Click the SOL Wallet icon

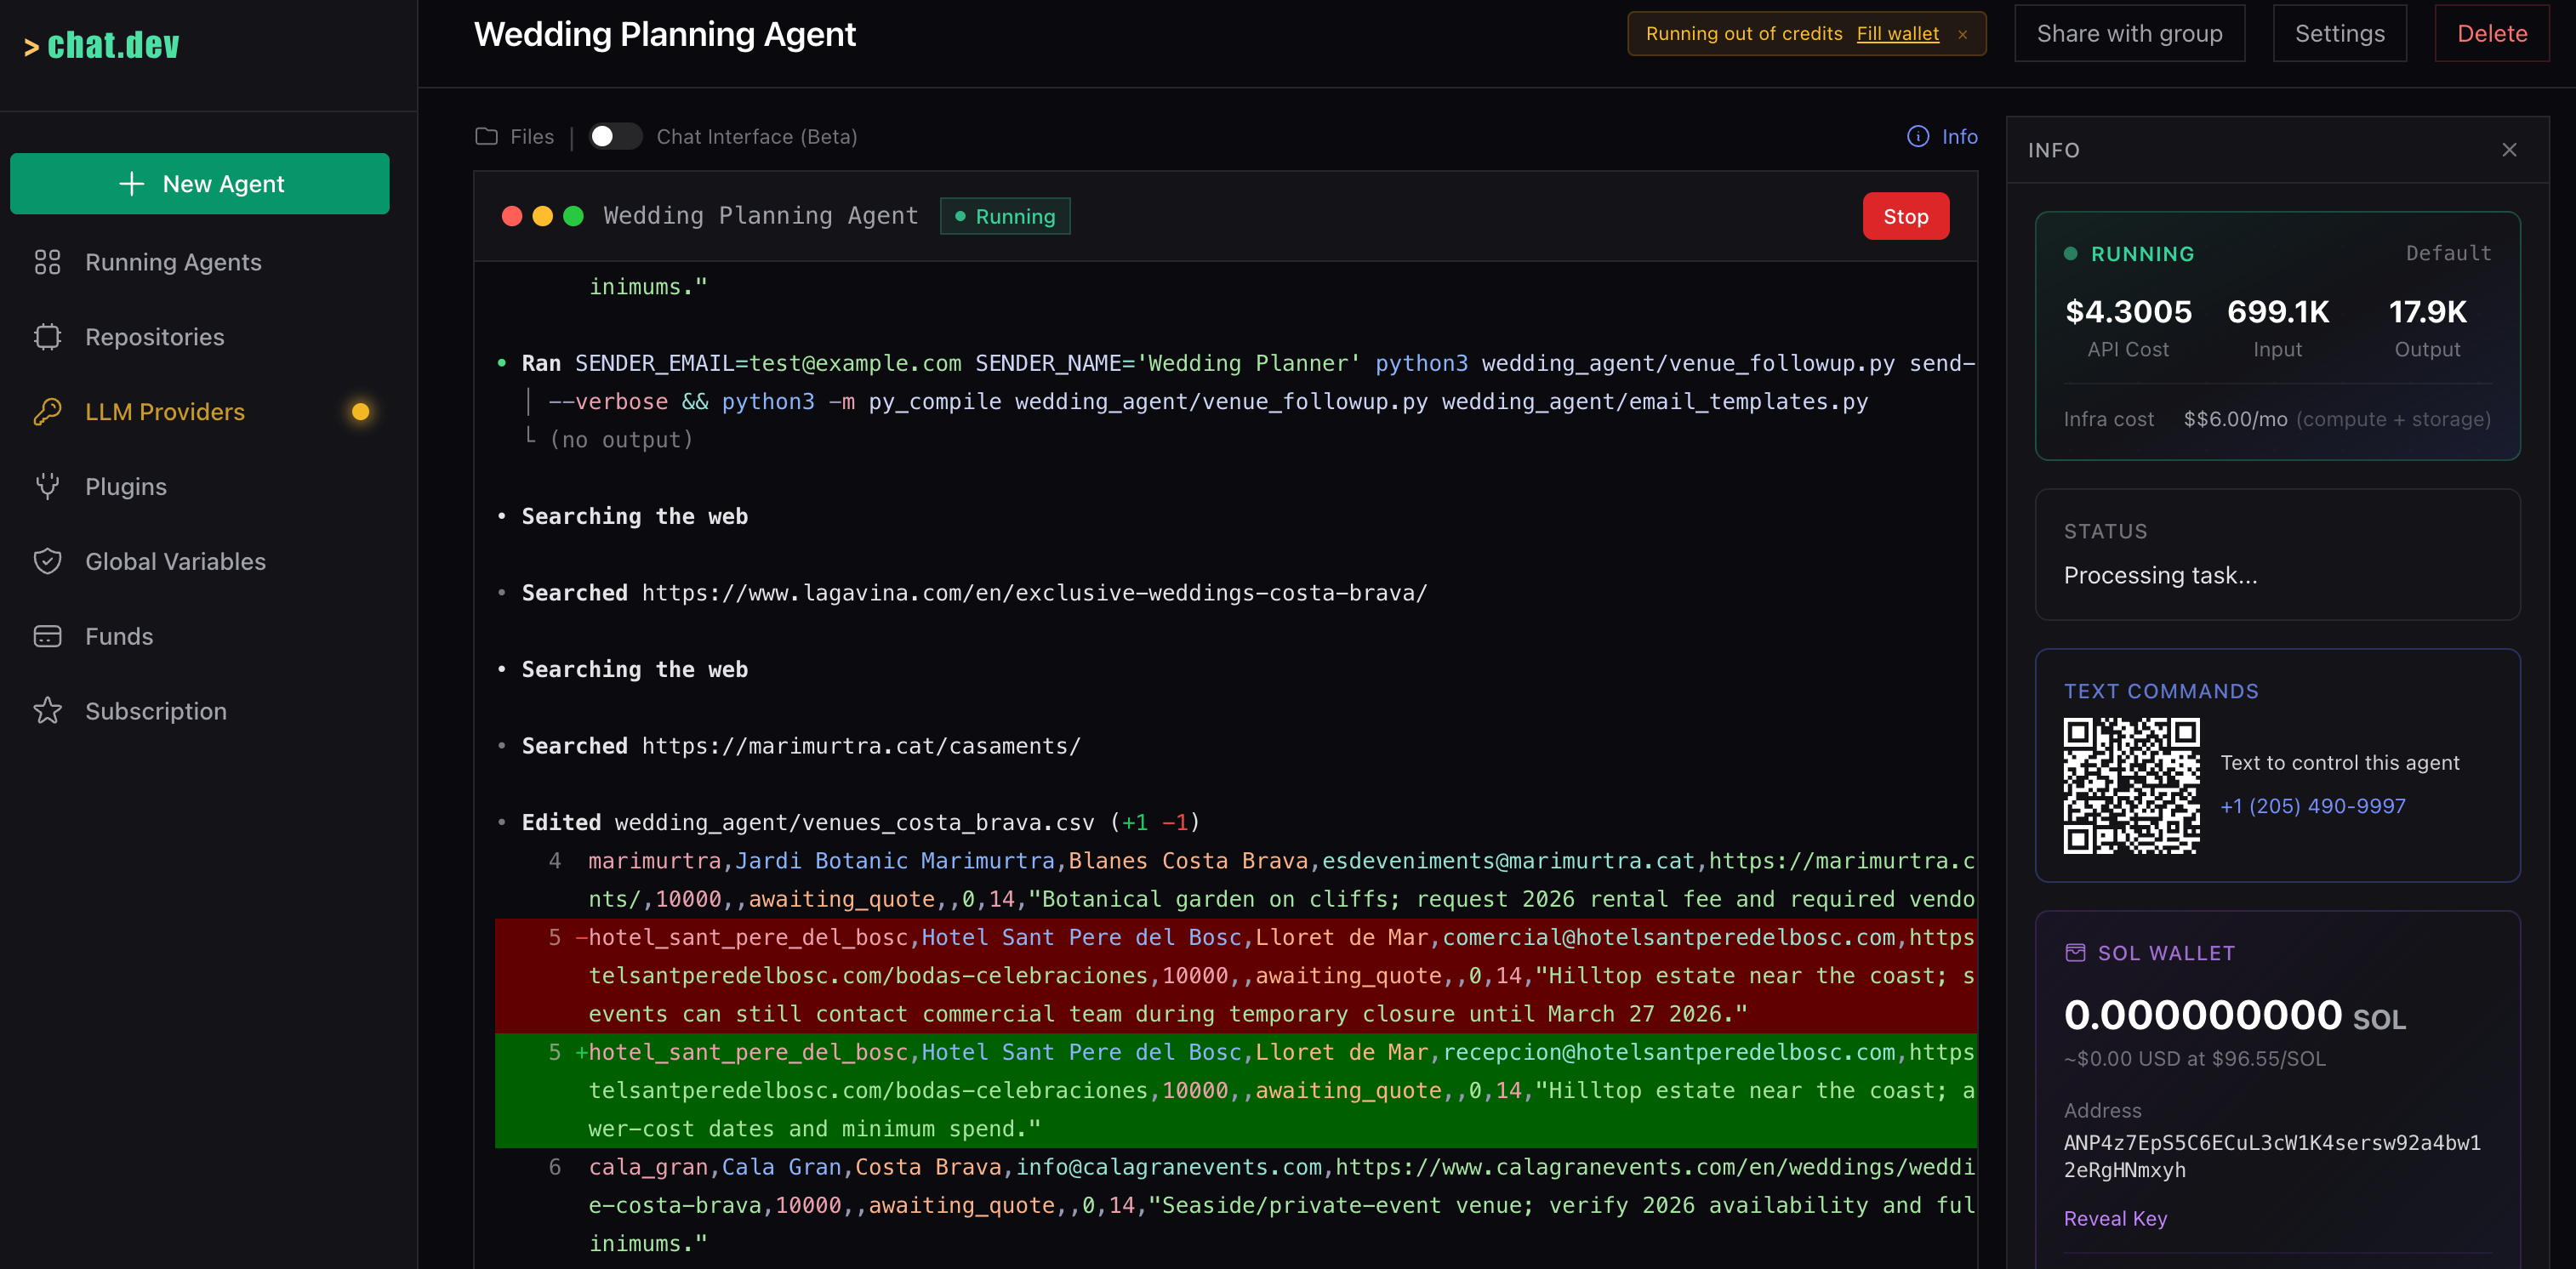[x=2075, y=953]
